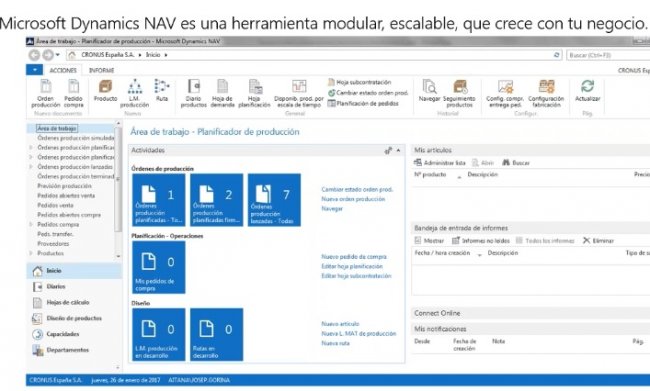Click the Cambiar estado orden prod. link
This screenshot has height=391, width=650.
tap(357, 189)
